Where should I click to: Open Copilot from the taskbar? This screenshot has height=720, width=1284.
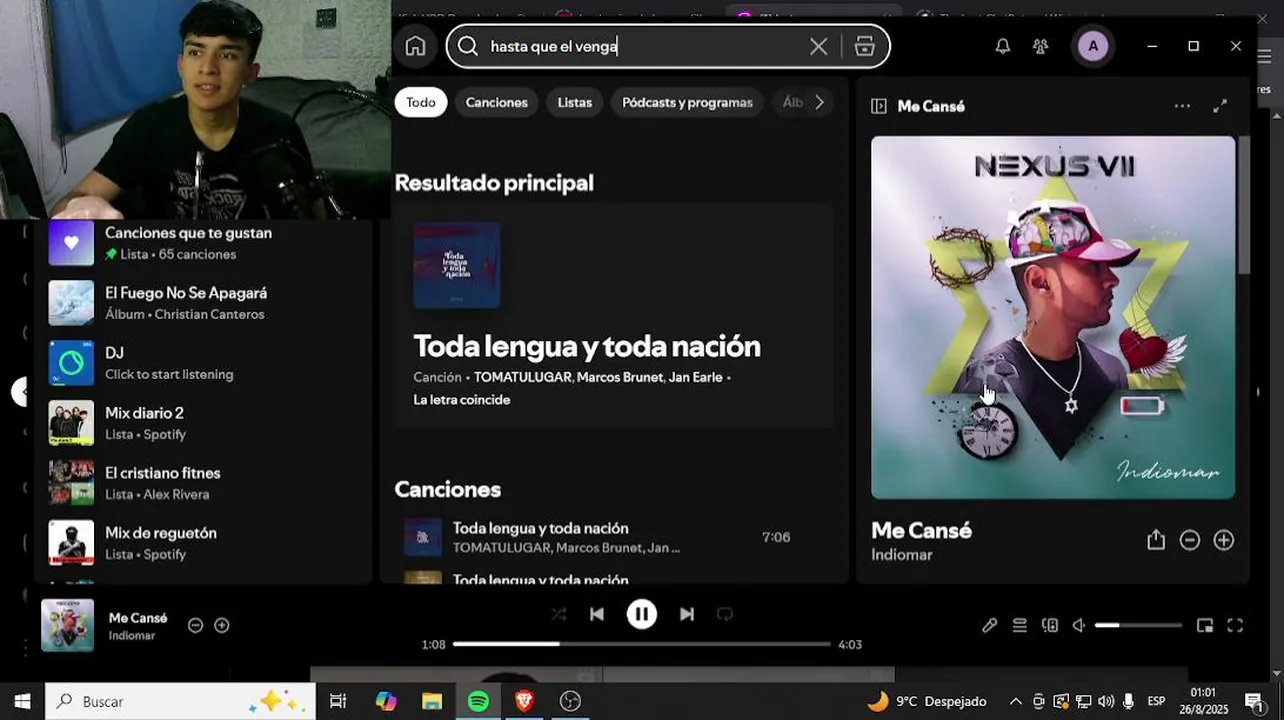click(386, 701)
